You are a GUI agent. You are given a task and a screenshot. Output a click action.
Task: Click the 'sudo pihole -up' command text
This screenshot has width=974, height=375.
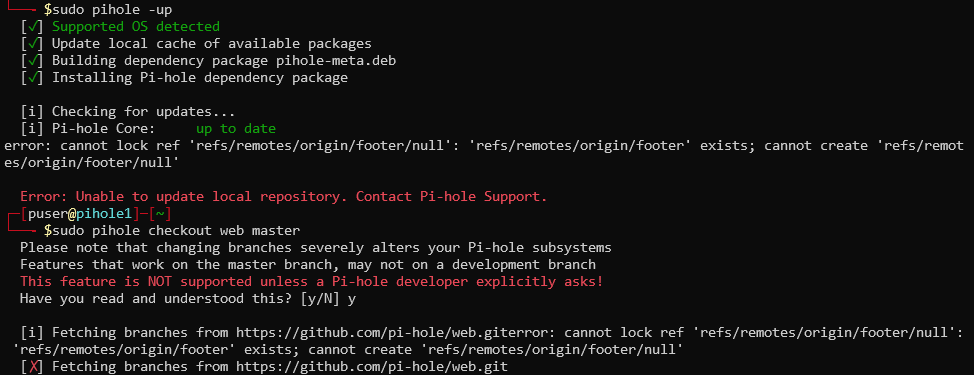coord(112,10)
